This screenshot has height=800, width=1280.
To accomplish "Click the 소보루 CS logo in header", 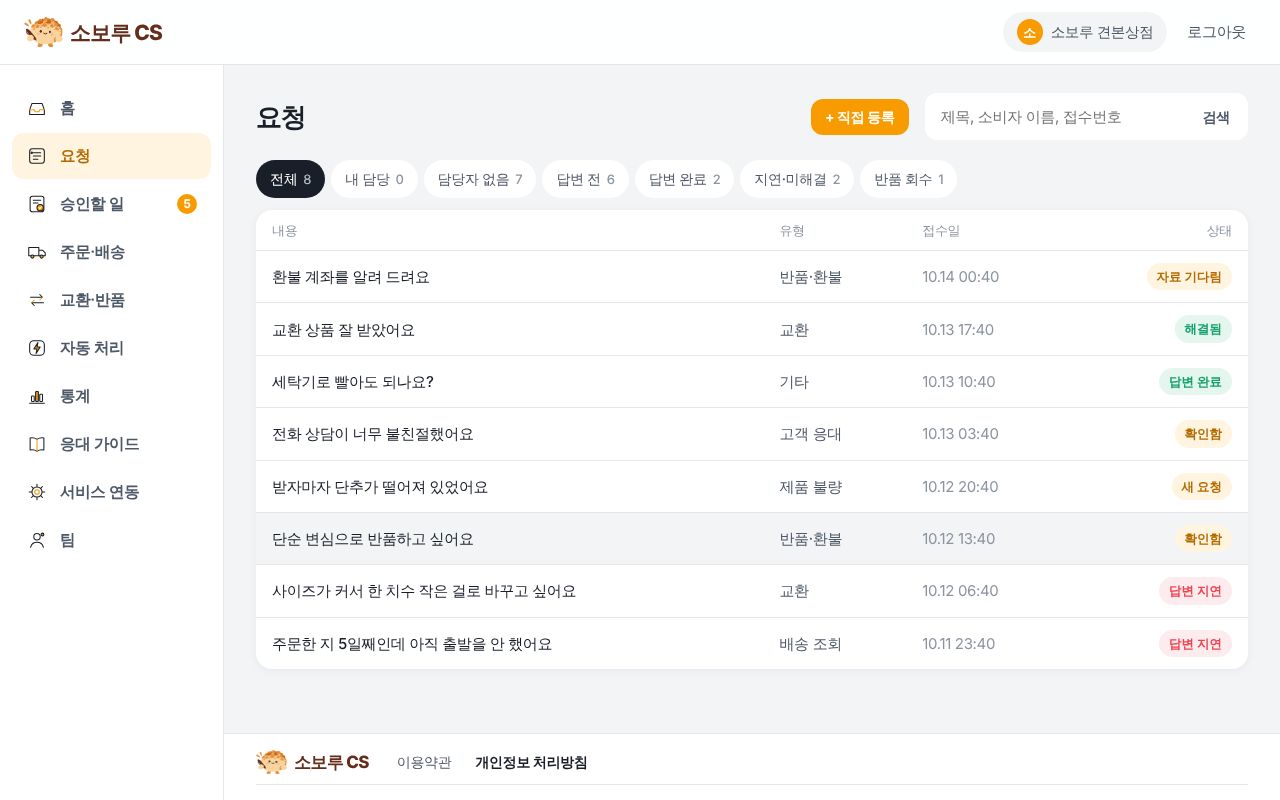I will pos(93,32).
